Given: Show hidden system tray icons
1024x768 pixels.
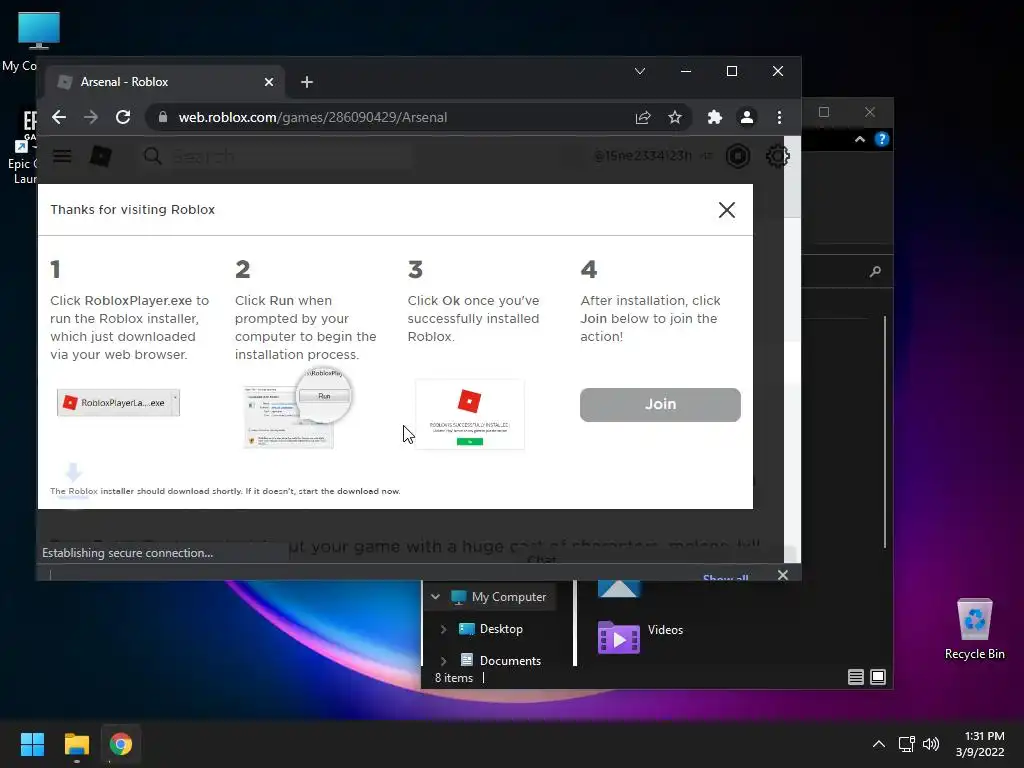Looking at the screenshot, I should click(879, 744).
